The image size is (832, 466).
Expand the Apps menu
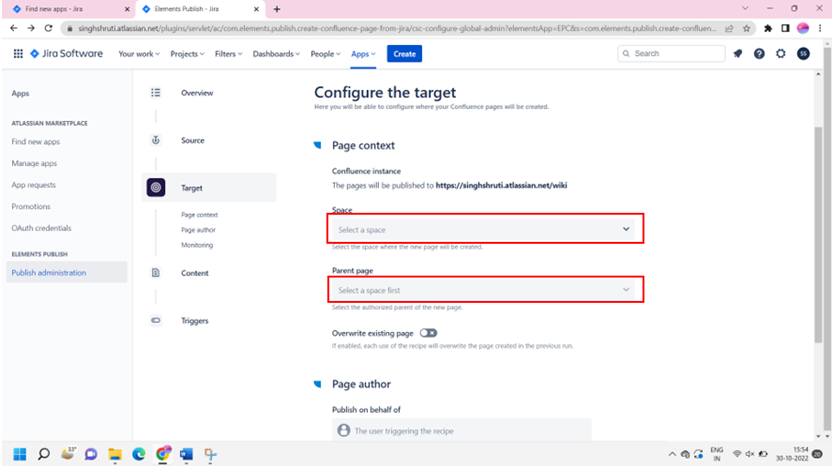[363, 54]
